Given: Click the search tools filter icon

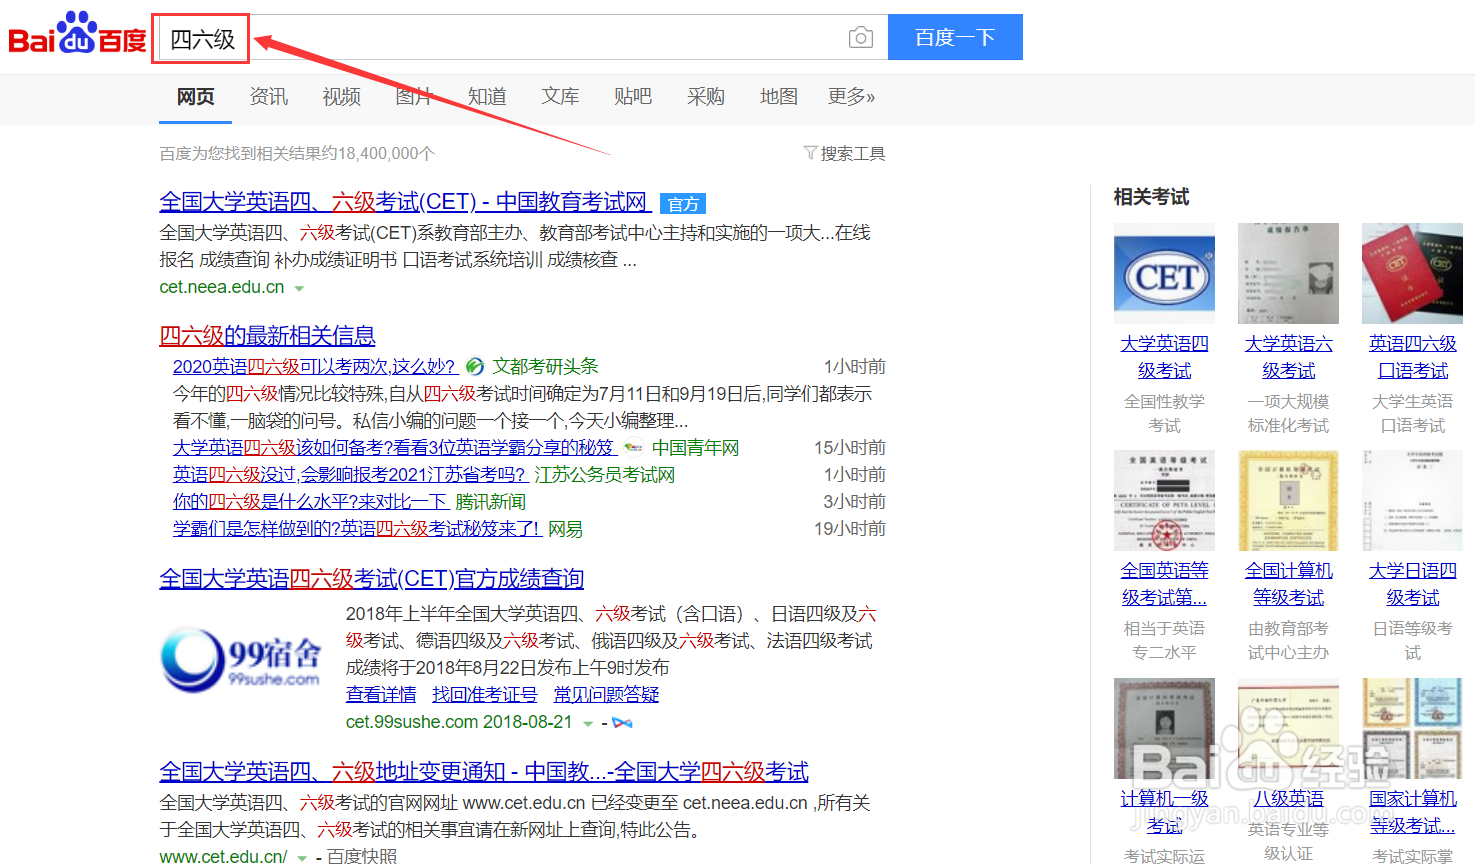Looking at the screenshot, I should coord(810,153).
